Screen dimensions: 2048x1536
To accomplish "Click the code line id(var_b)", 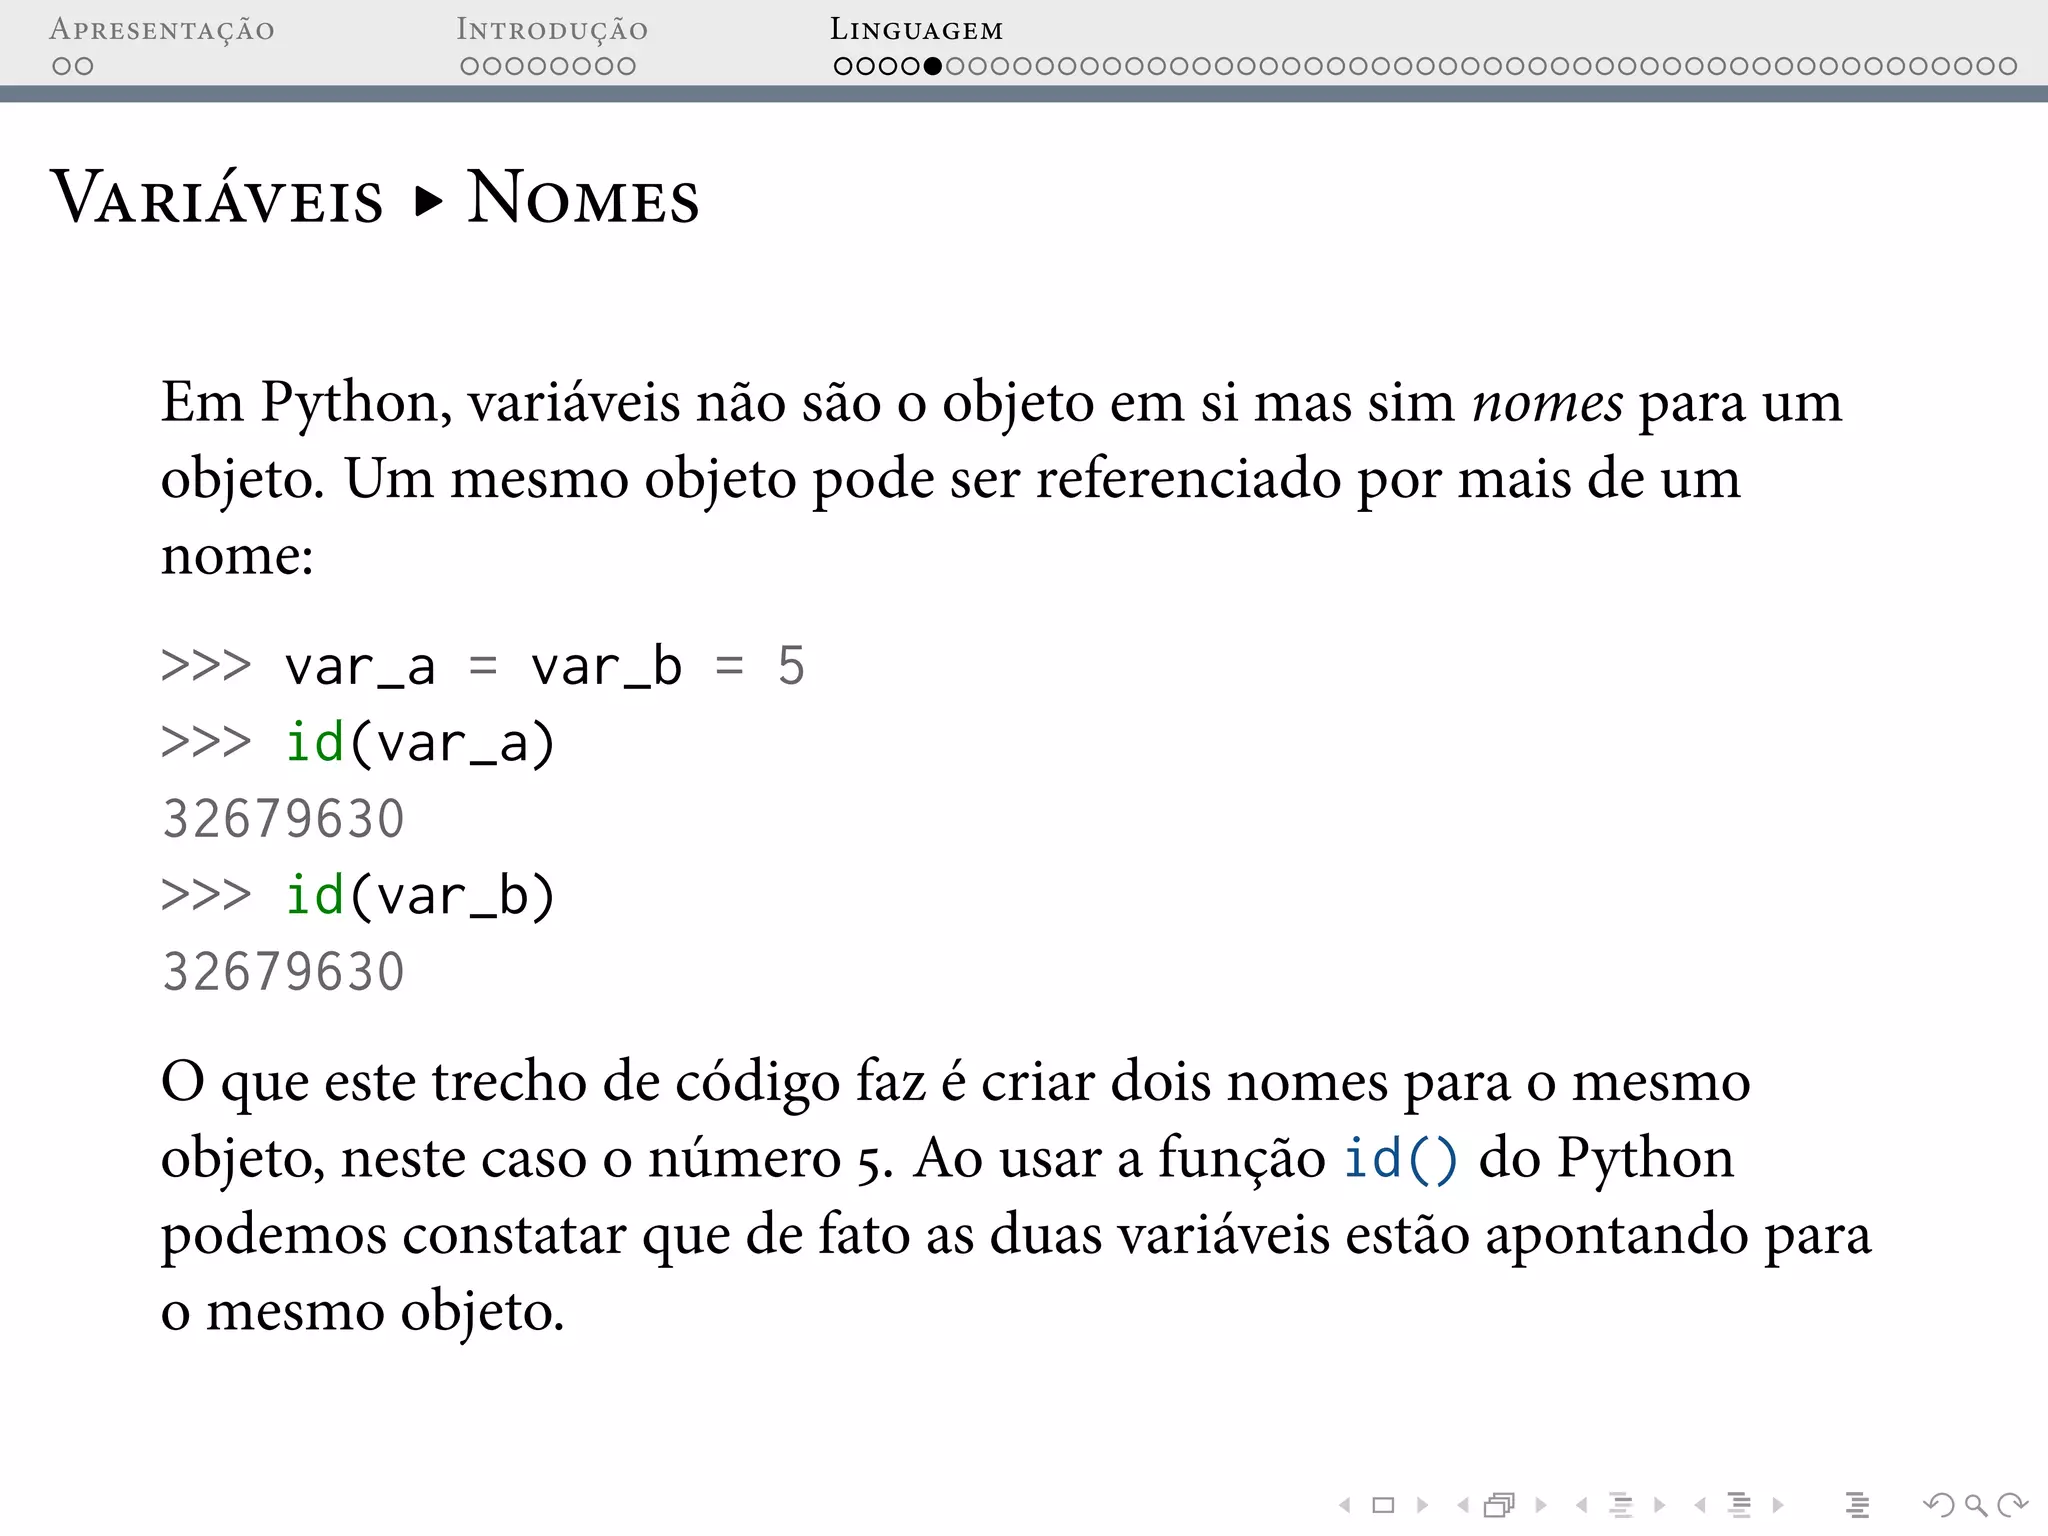I will [358, 895].
